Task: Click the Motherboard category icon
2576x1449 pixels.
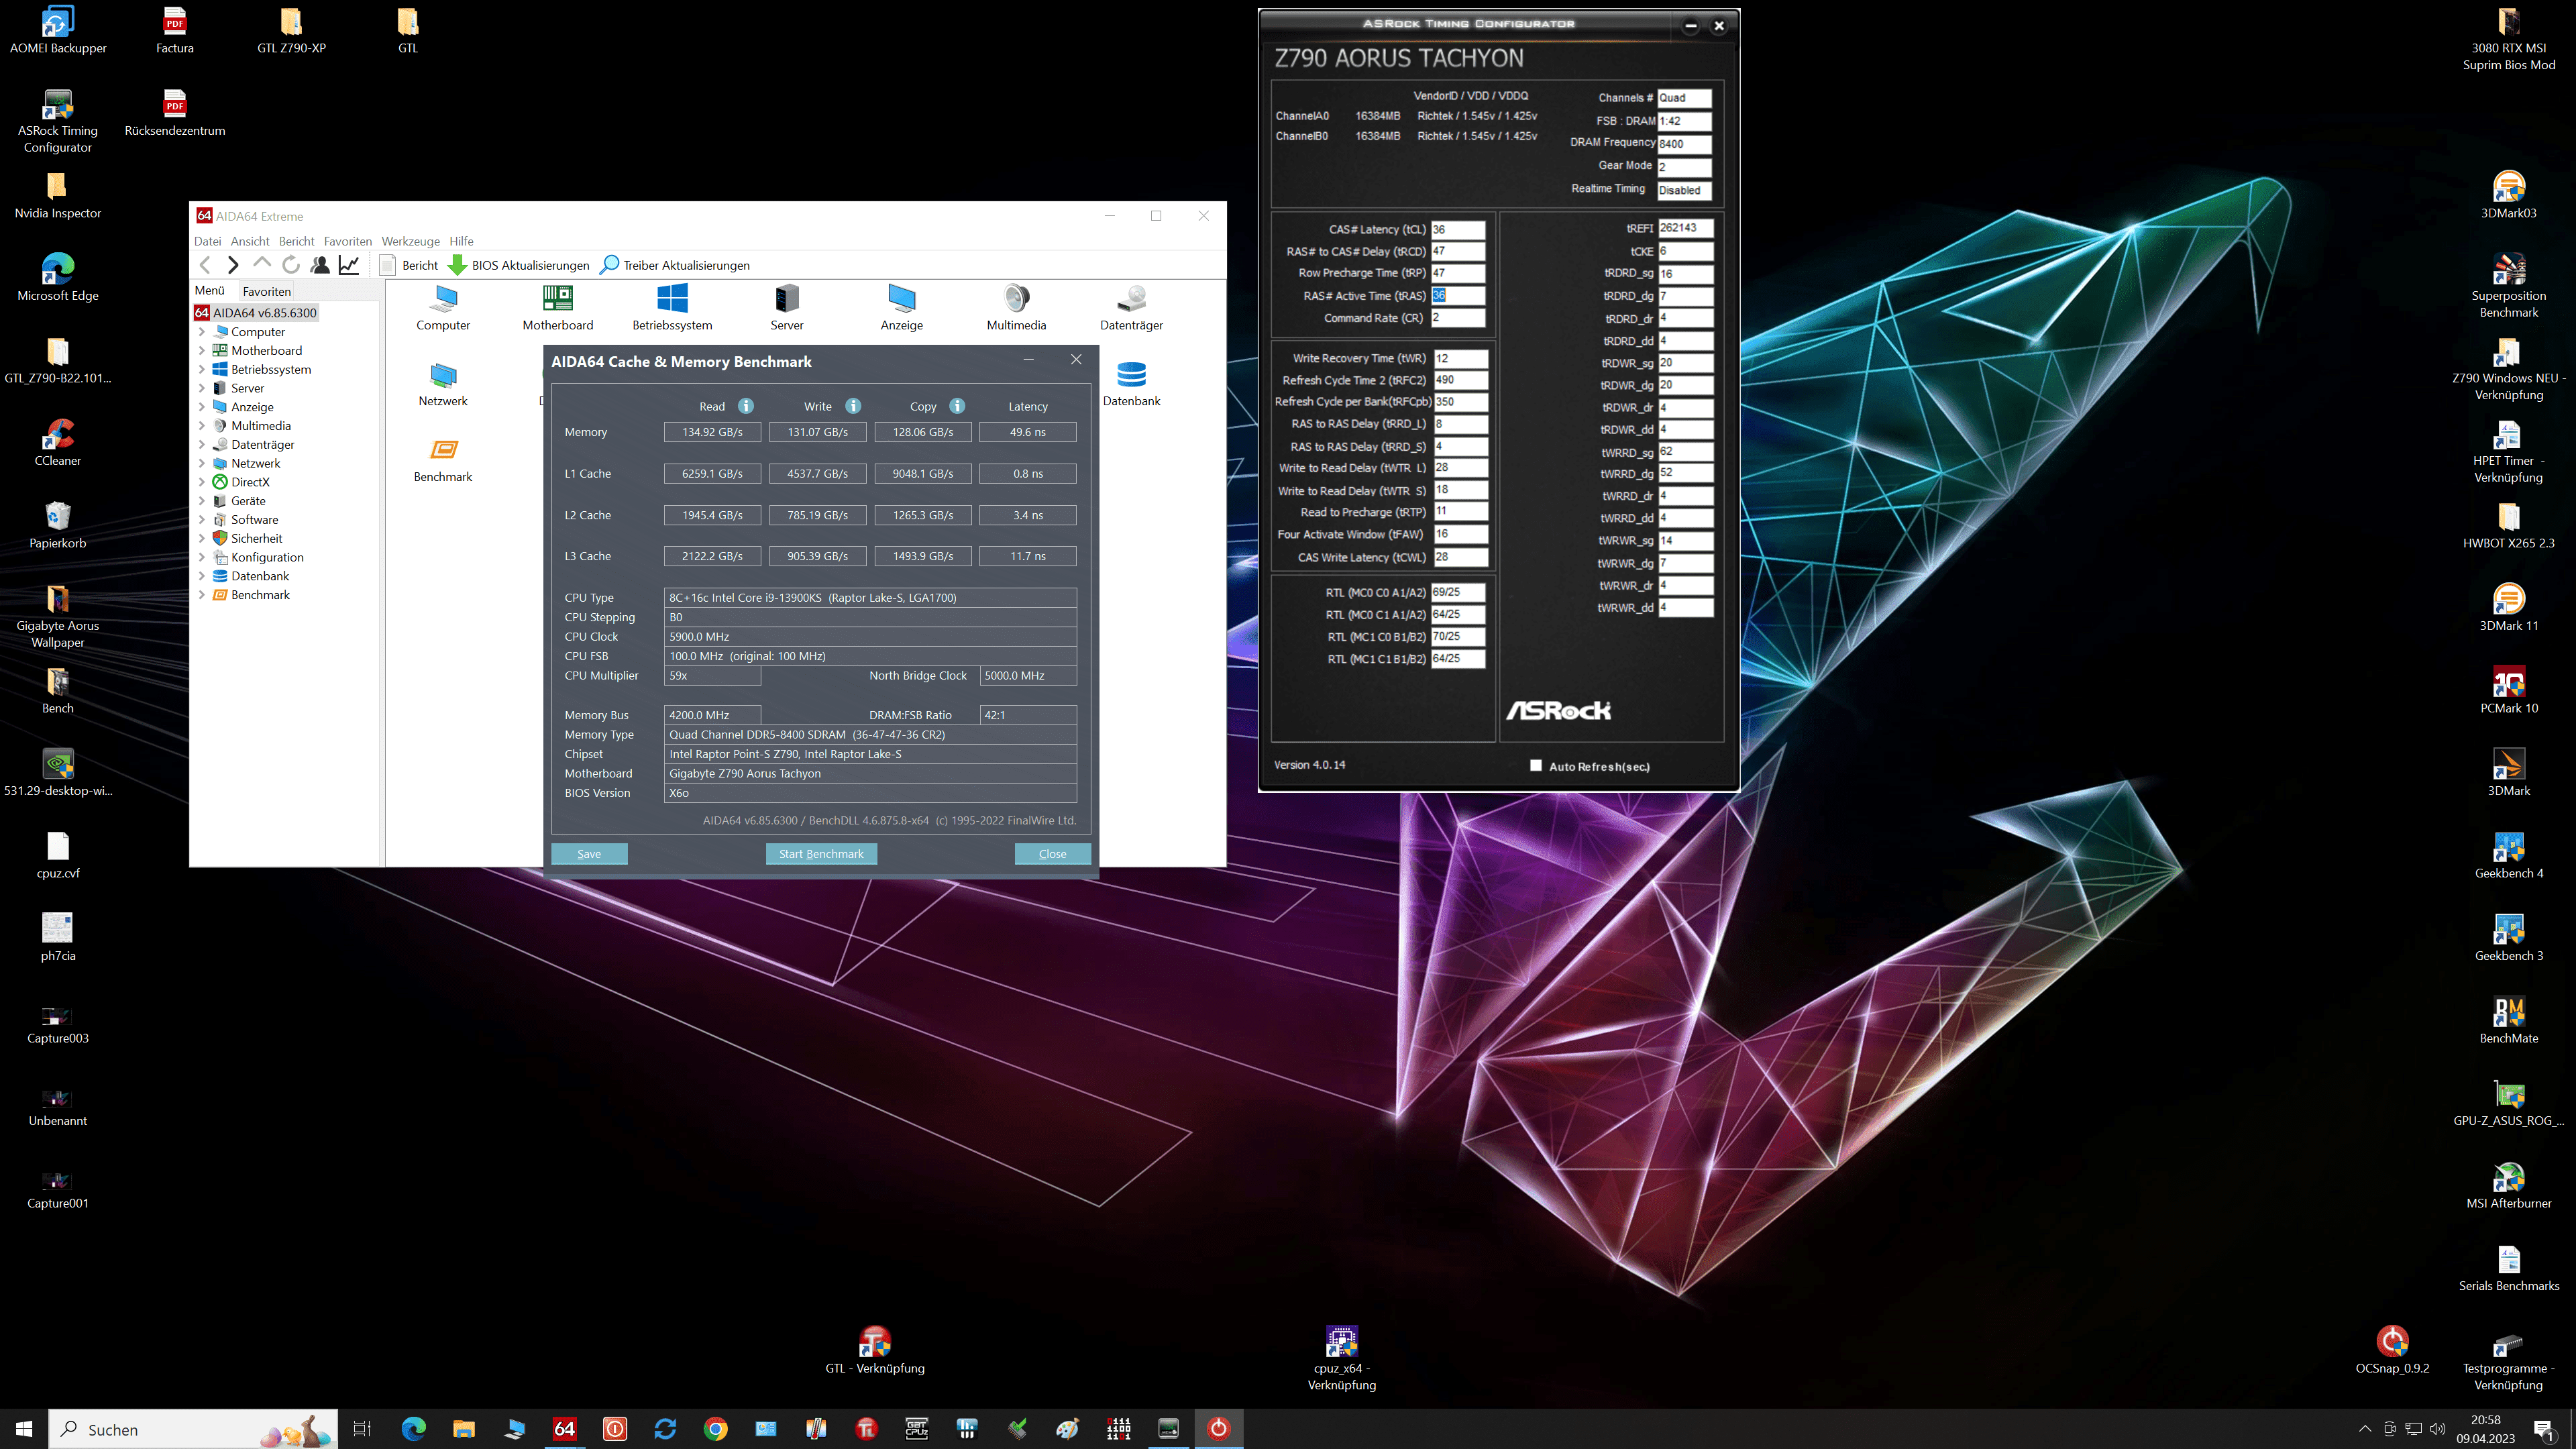Action: pos(557,298)
